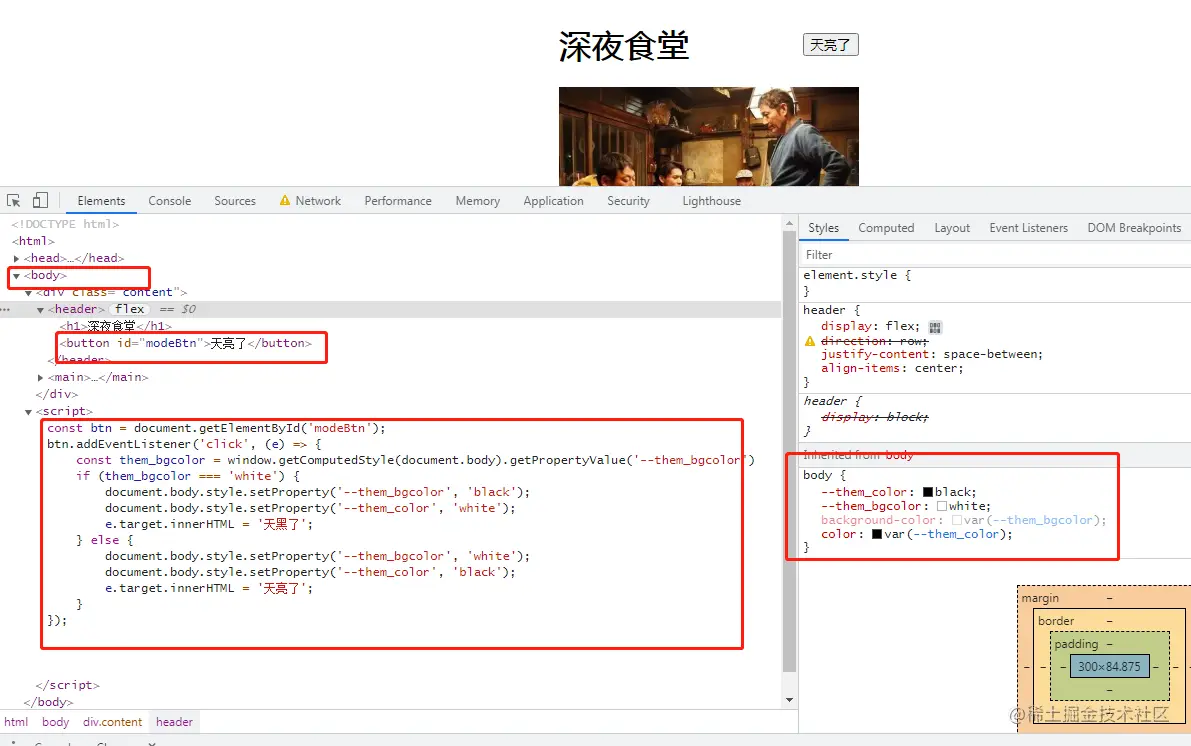The image size is (1191, 746).
Task: Select the Event Listeners sidebar tab
Action: (x=1028, y=228)
